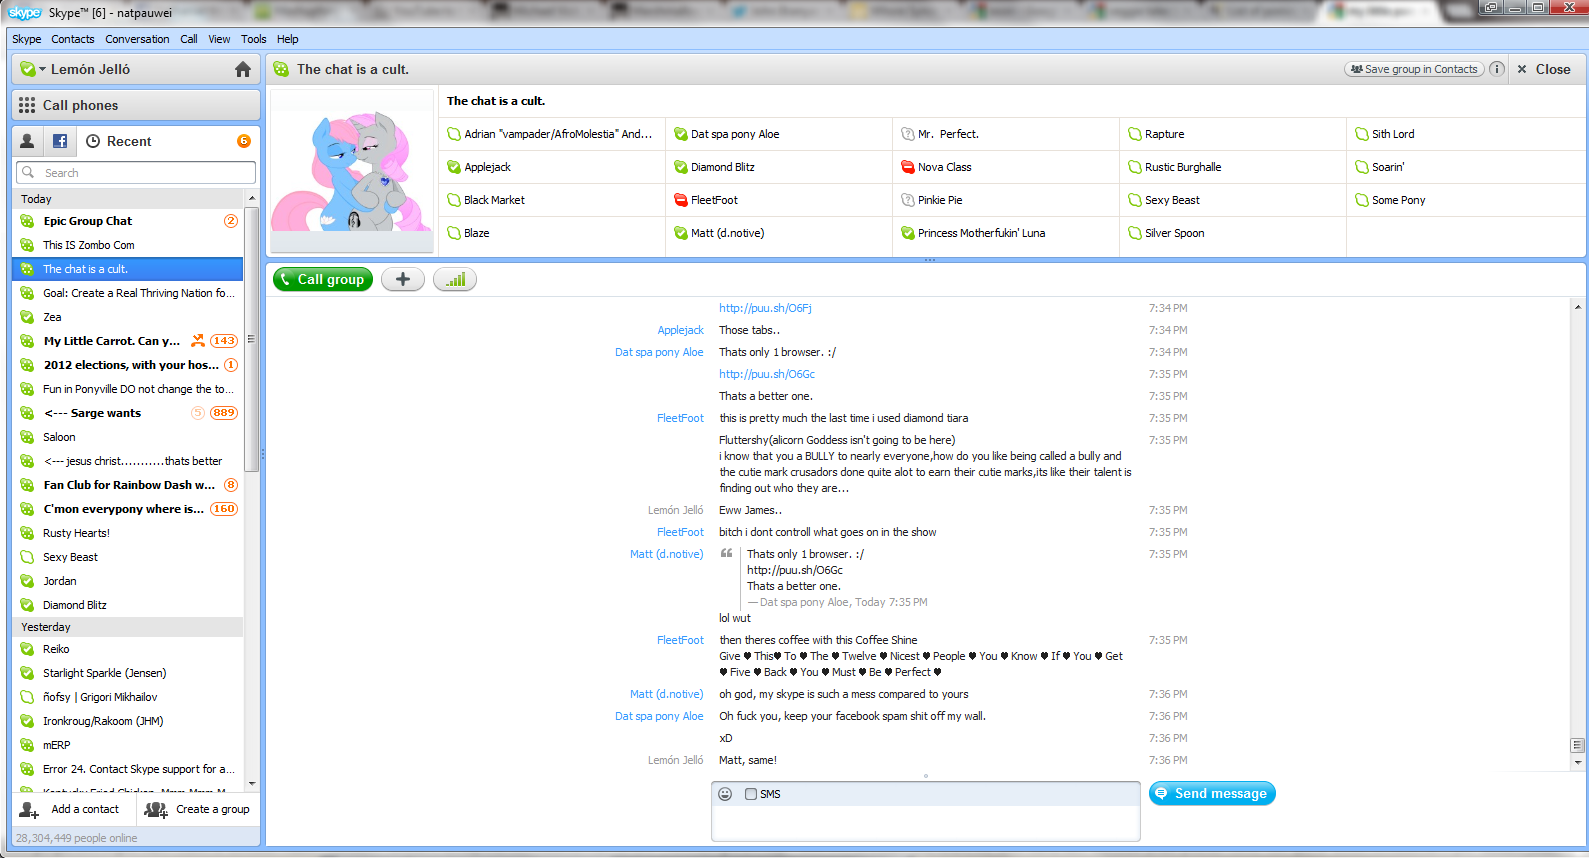The image size is (1589, 858).
Task: Click sender name Dat spa pony Aloe at 7:34
Action: click(x=659, y=352)
